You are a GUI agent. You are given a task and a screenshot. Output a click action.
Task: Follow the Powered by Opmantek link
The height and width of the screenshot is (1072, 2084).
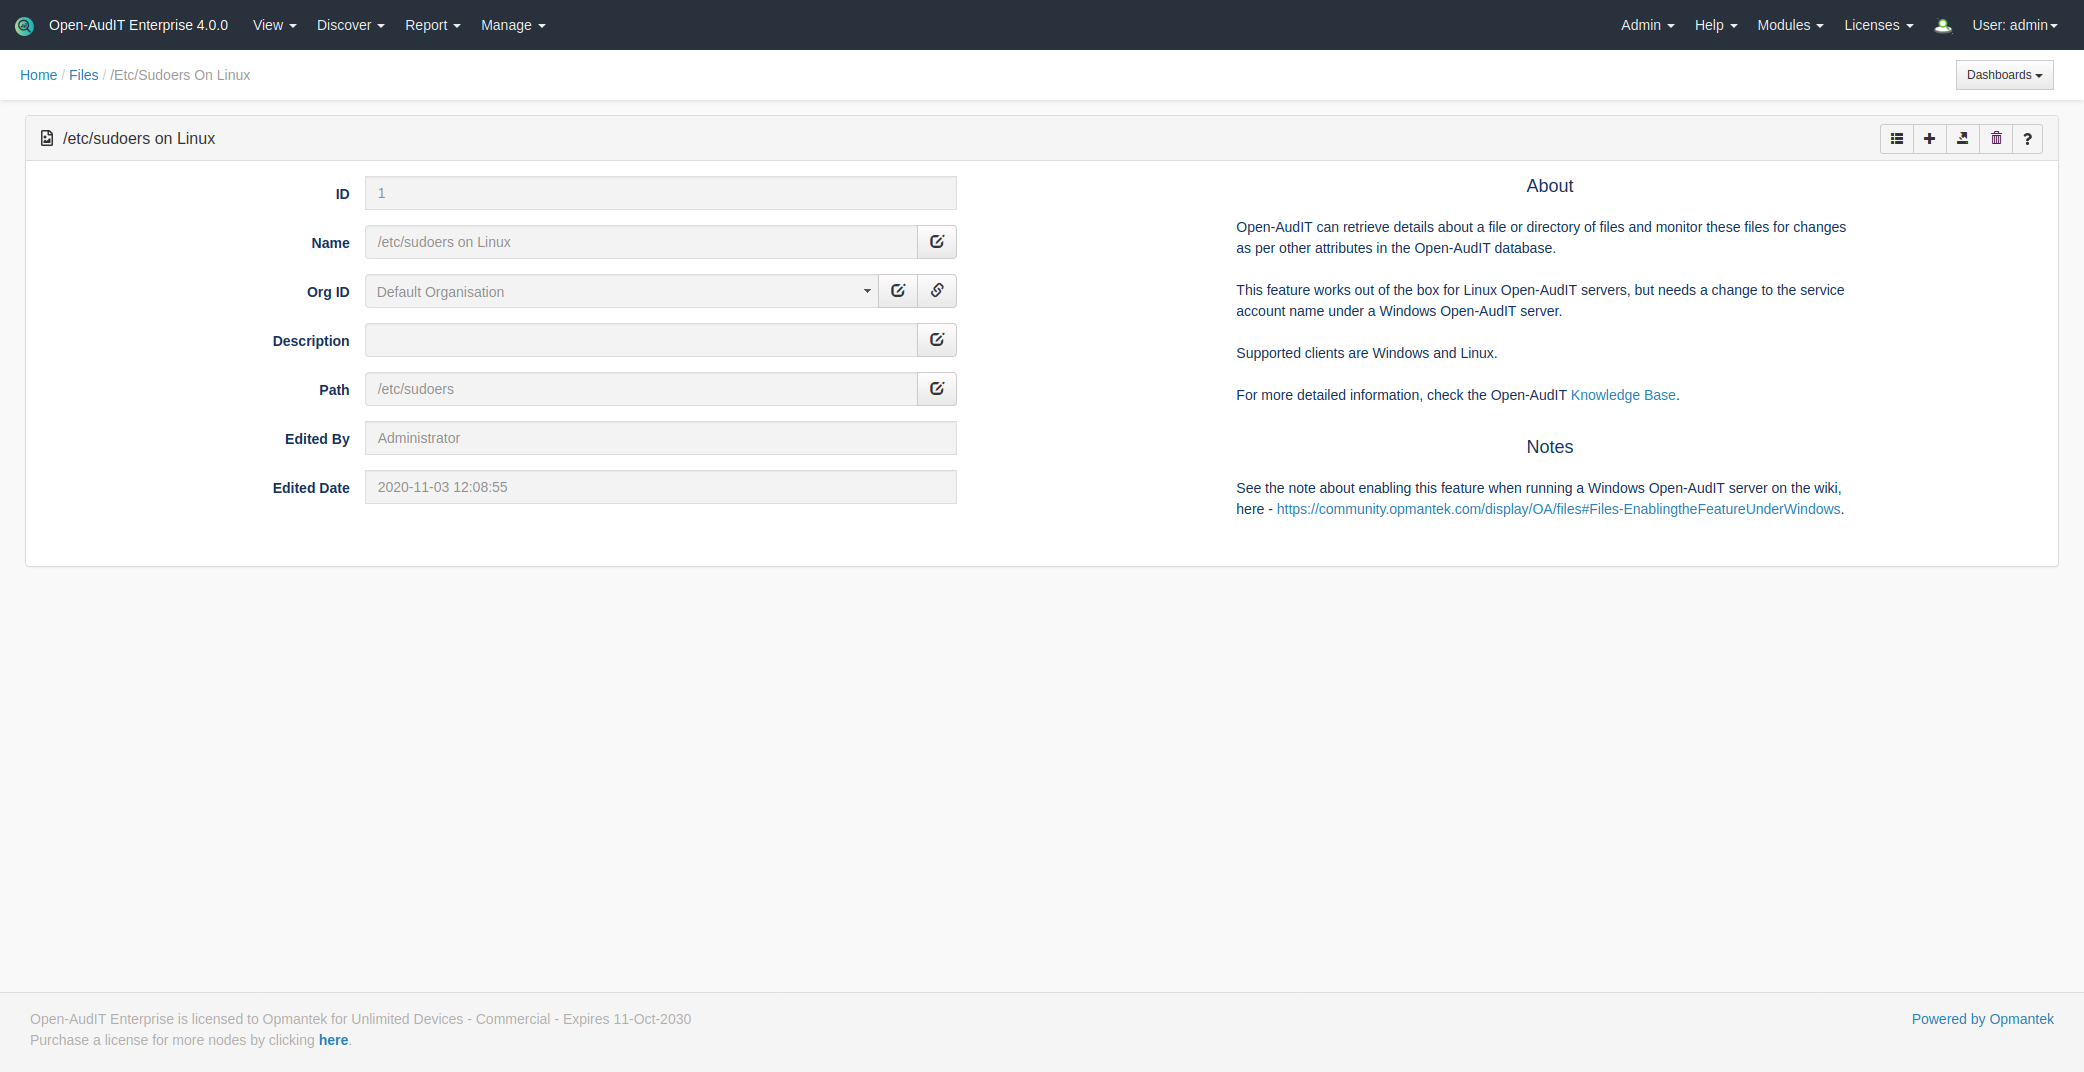coord(1982,1019)
